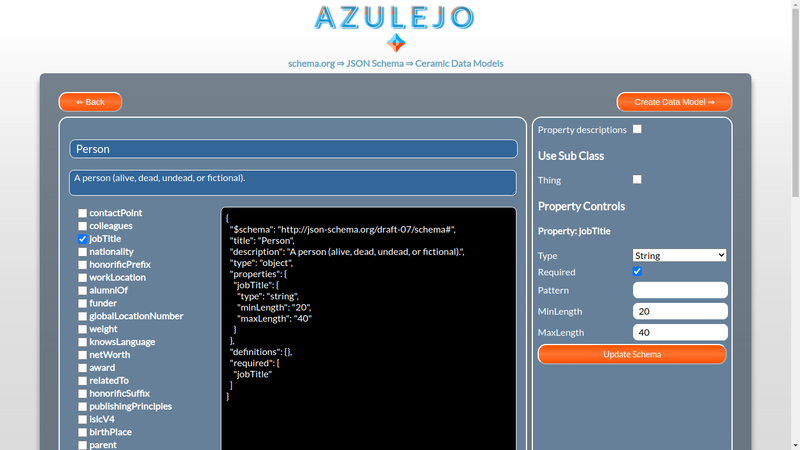This screenshot has width=800, height=450.
Task: Enable globalLocationNumber checkbox
Action: [82, 316]
